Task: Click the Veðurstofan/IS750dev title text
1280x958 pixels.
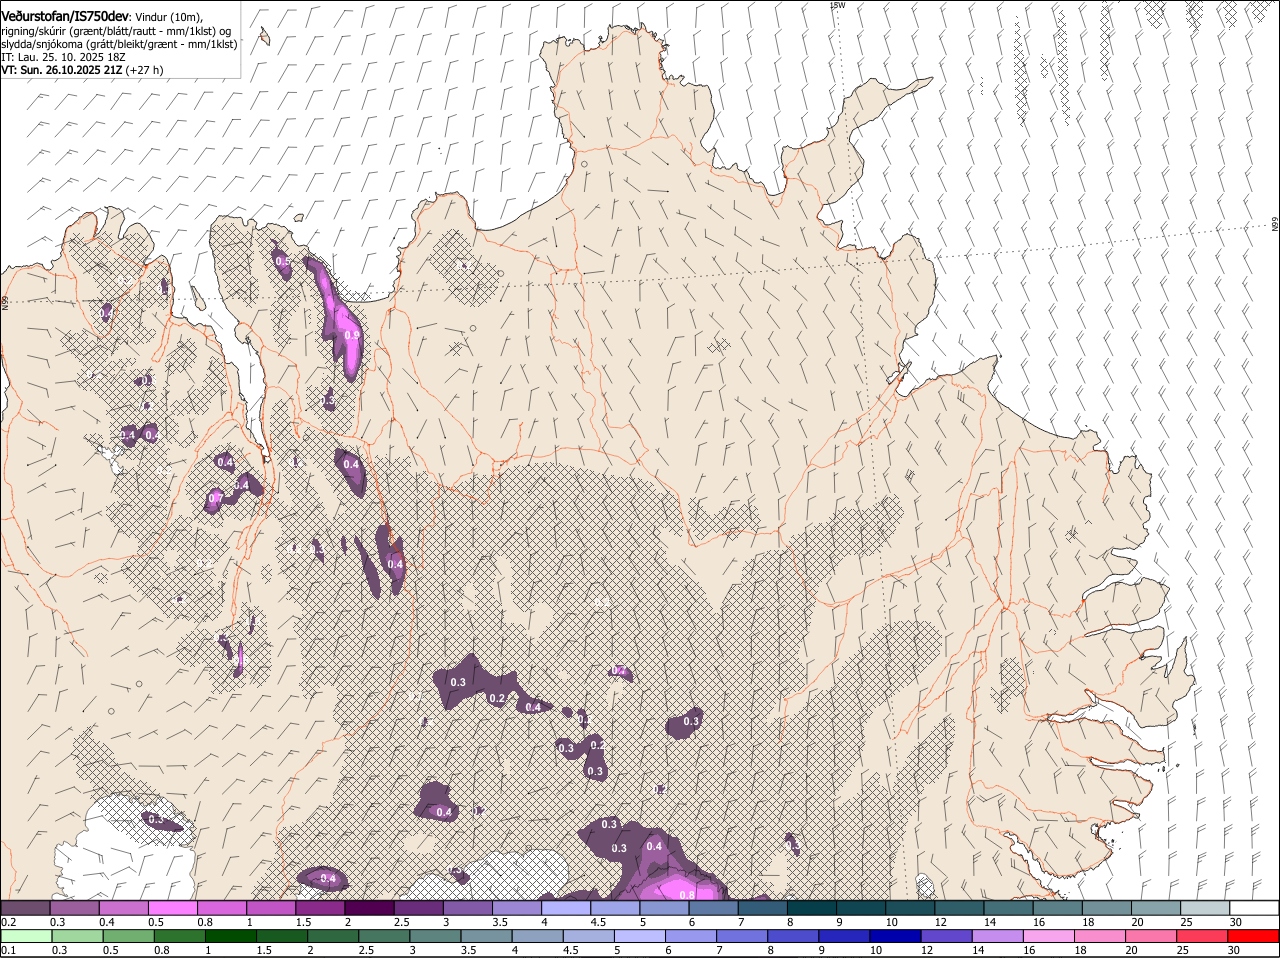Action: pyautogui.click(x=65, y=16)
